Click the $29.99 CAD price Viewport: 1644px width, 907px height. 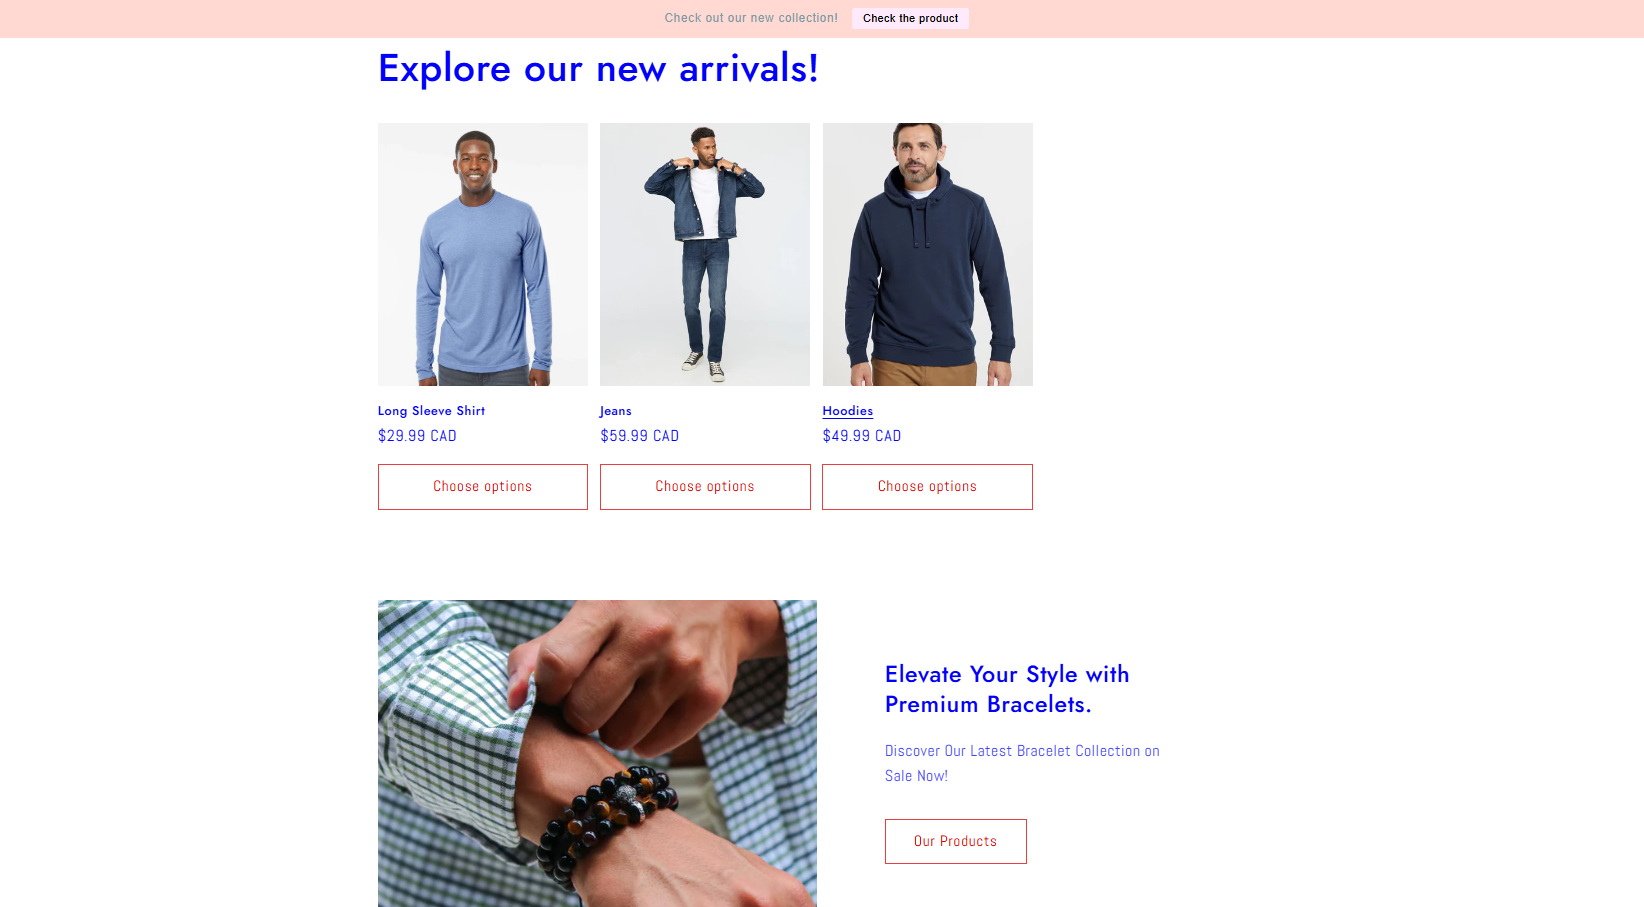pyautogui.click(x=417, y=436)
